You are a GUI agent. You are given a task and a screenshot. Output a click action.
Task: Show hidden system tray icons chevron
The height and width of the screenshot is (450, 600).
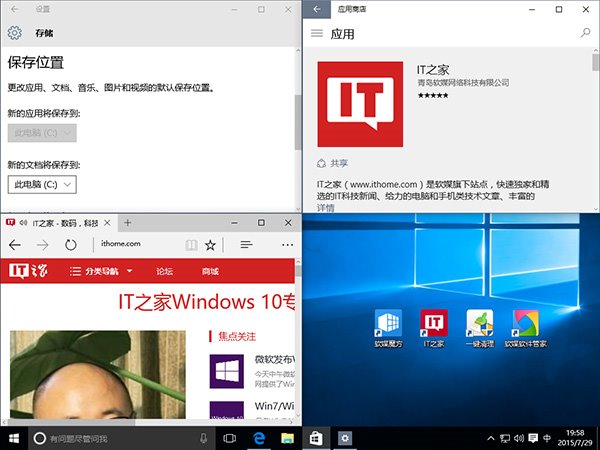point(490,439)
